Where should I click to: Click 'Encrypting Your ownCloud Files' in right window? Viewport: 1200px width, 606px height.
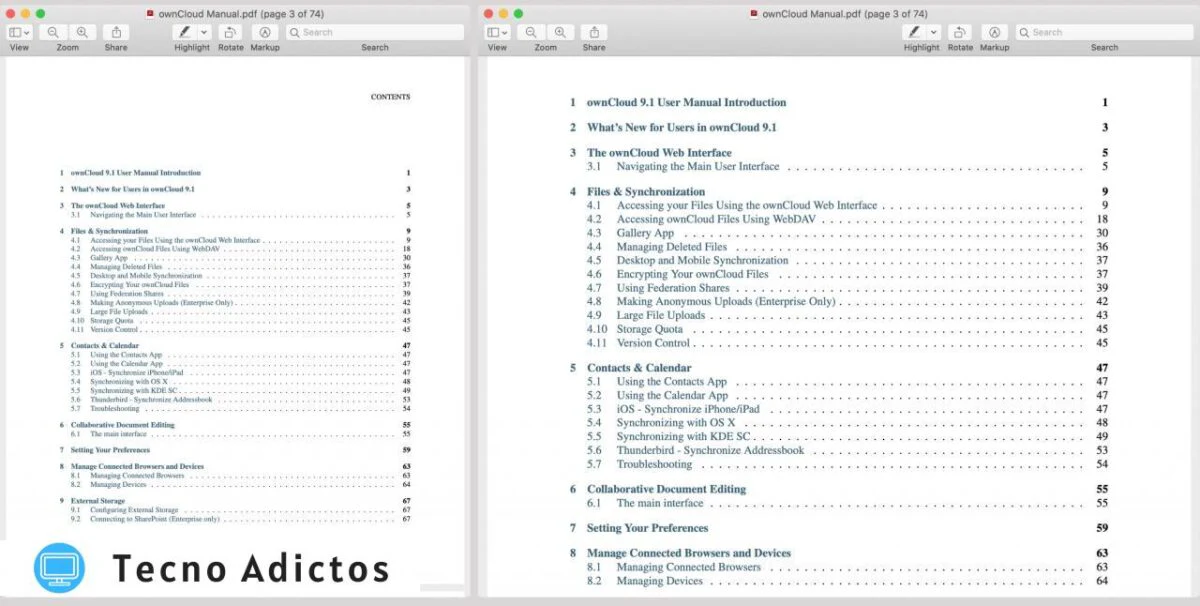pyautogui.click(x=693, y=274)
